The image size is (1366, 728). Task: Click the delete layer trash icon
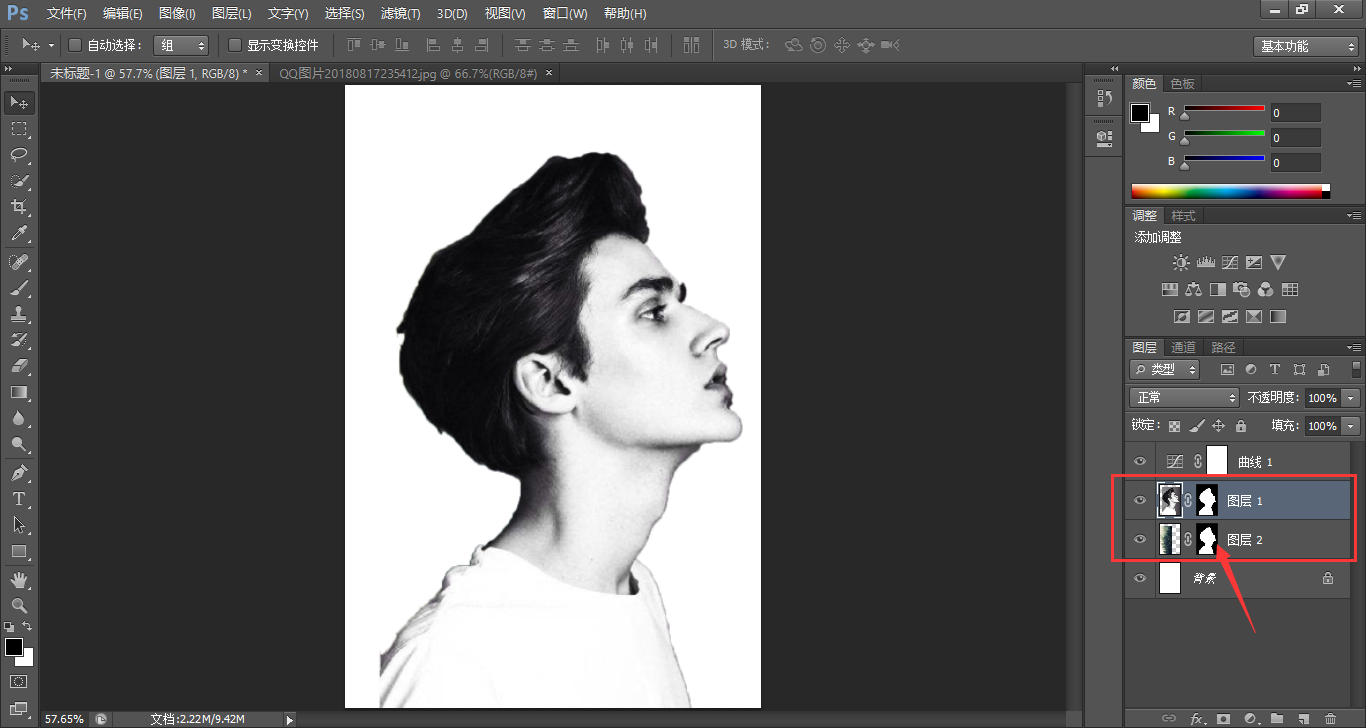pos(1329,718)
